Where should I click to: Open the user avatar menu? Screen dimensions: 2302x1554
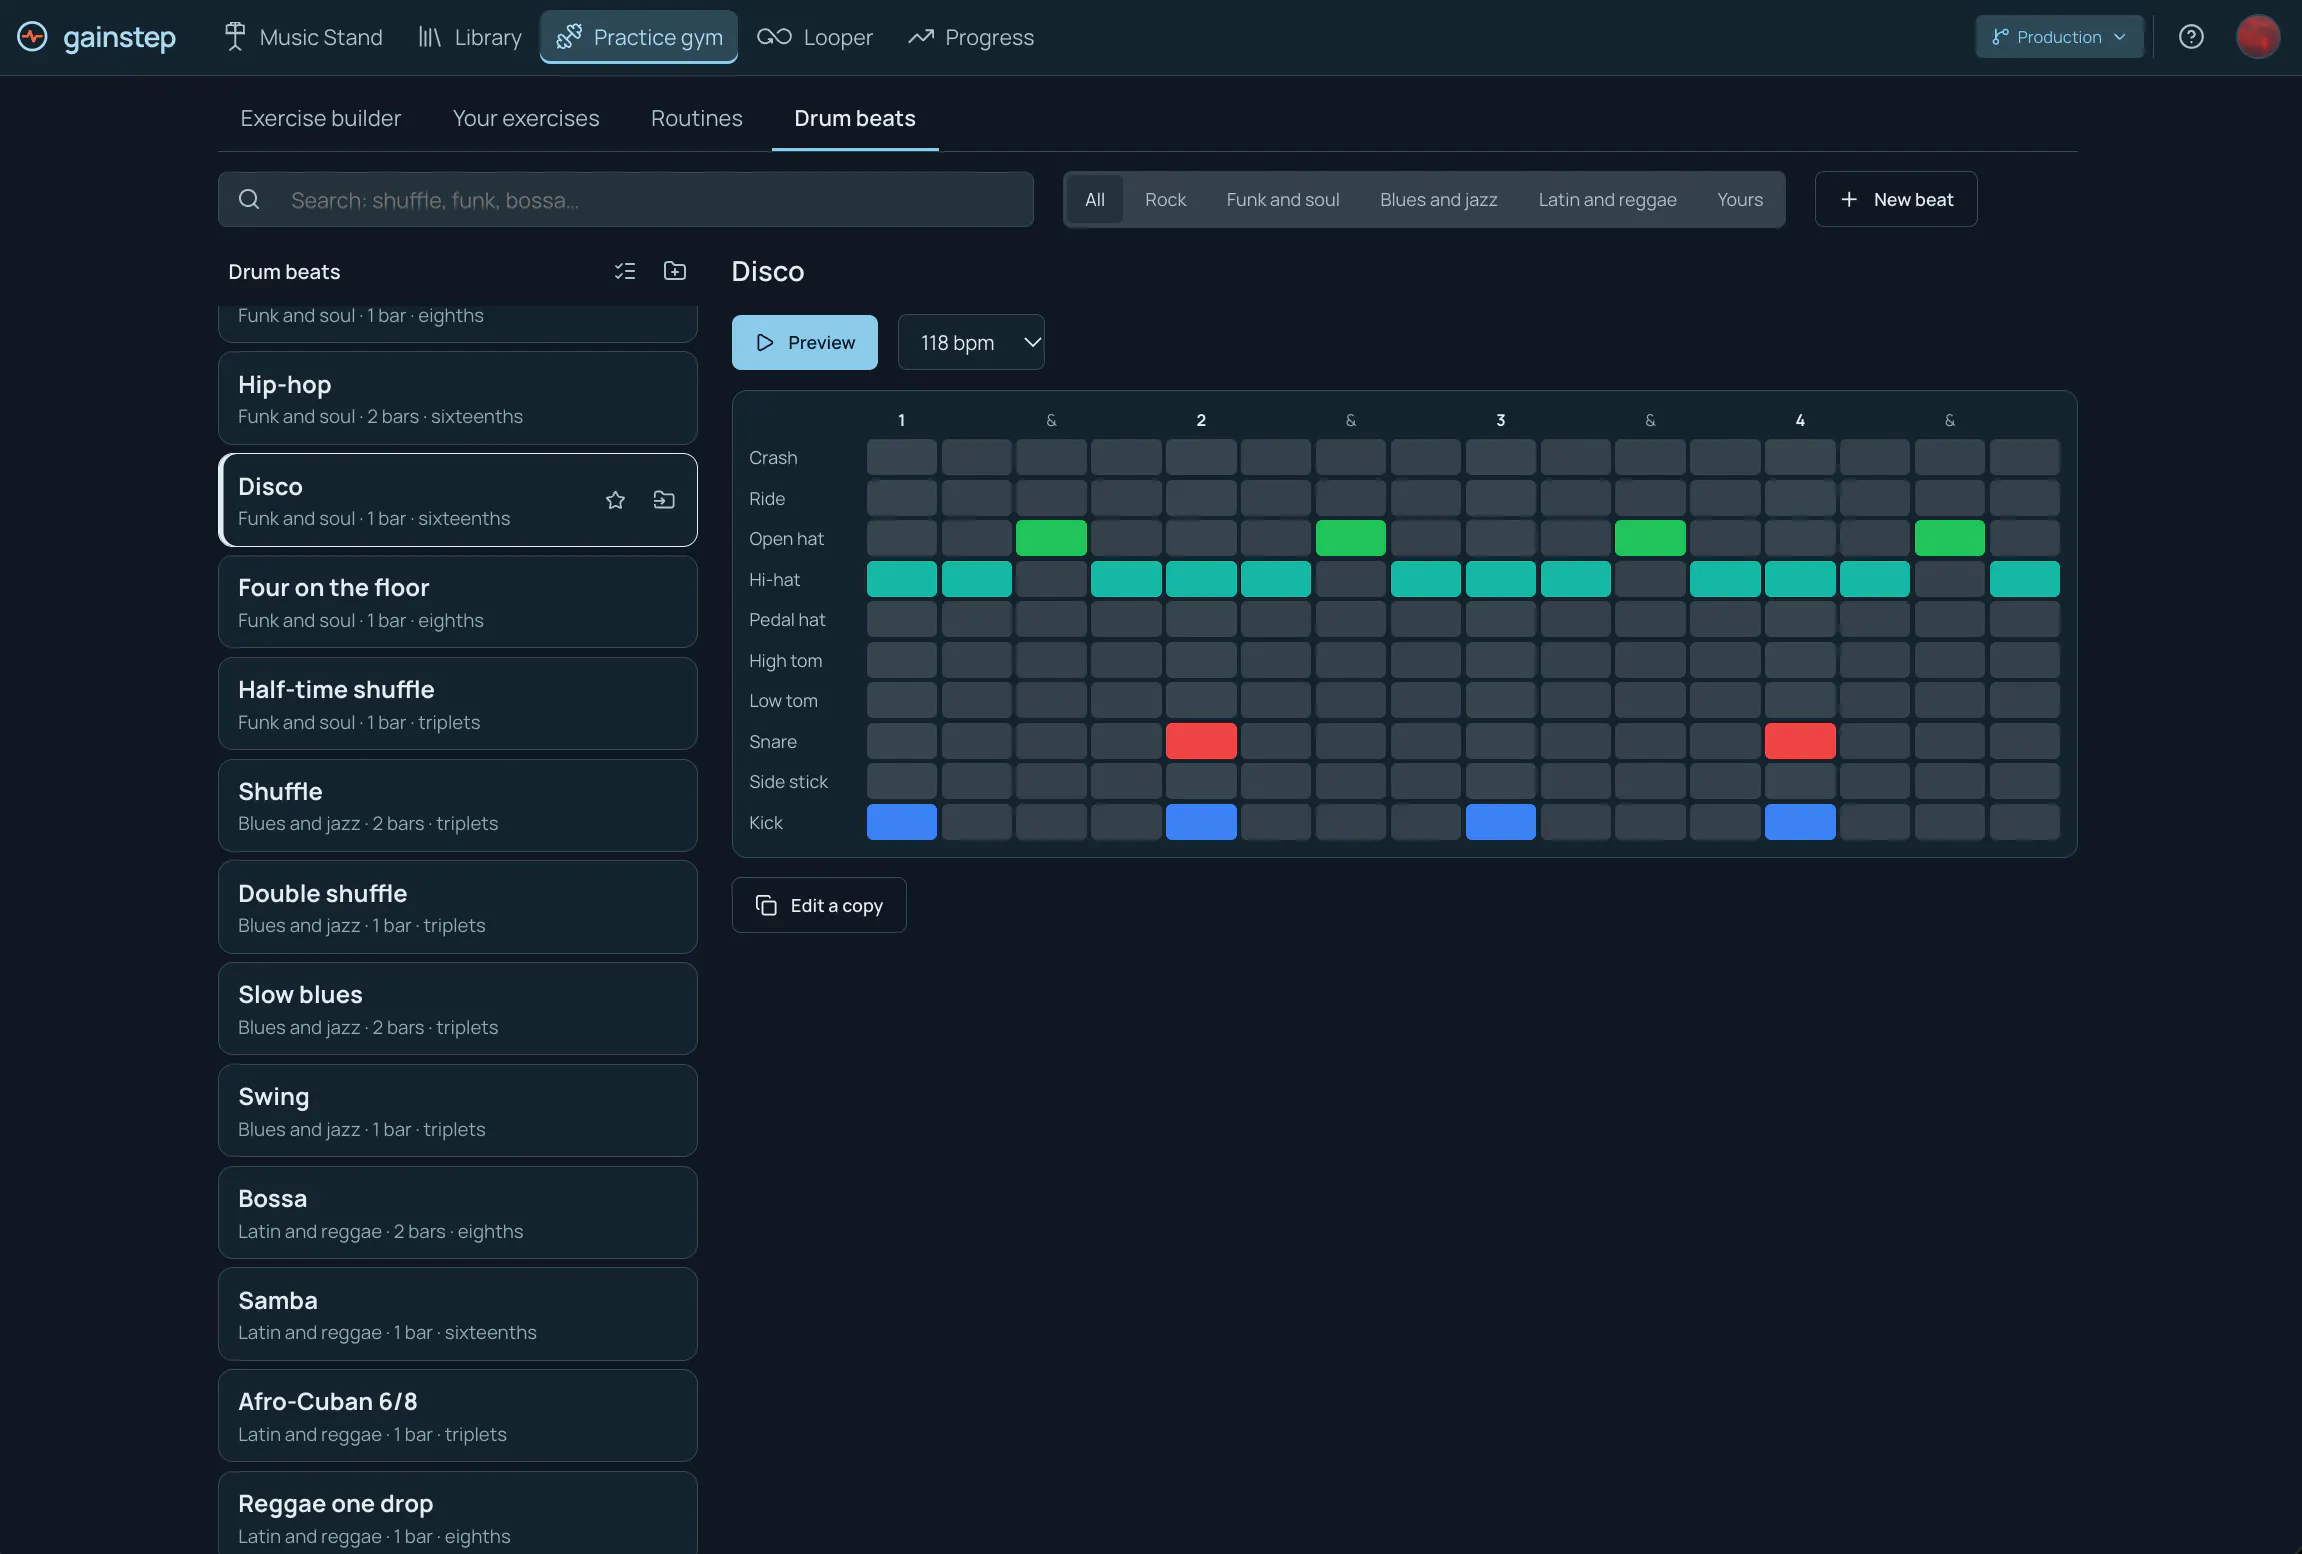click(2258, 37)
